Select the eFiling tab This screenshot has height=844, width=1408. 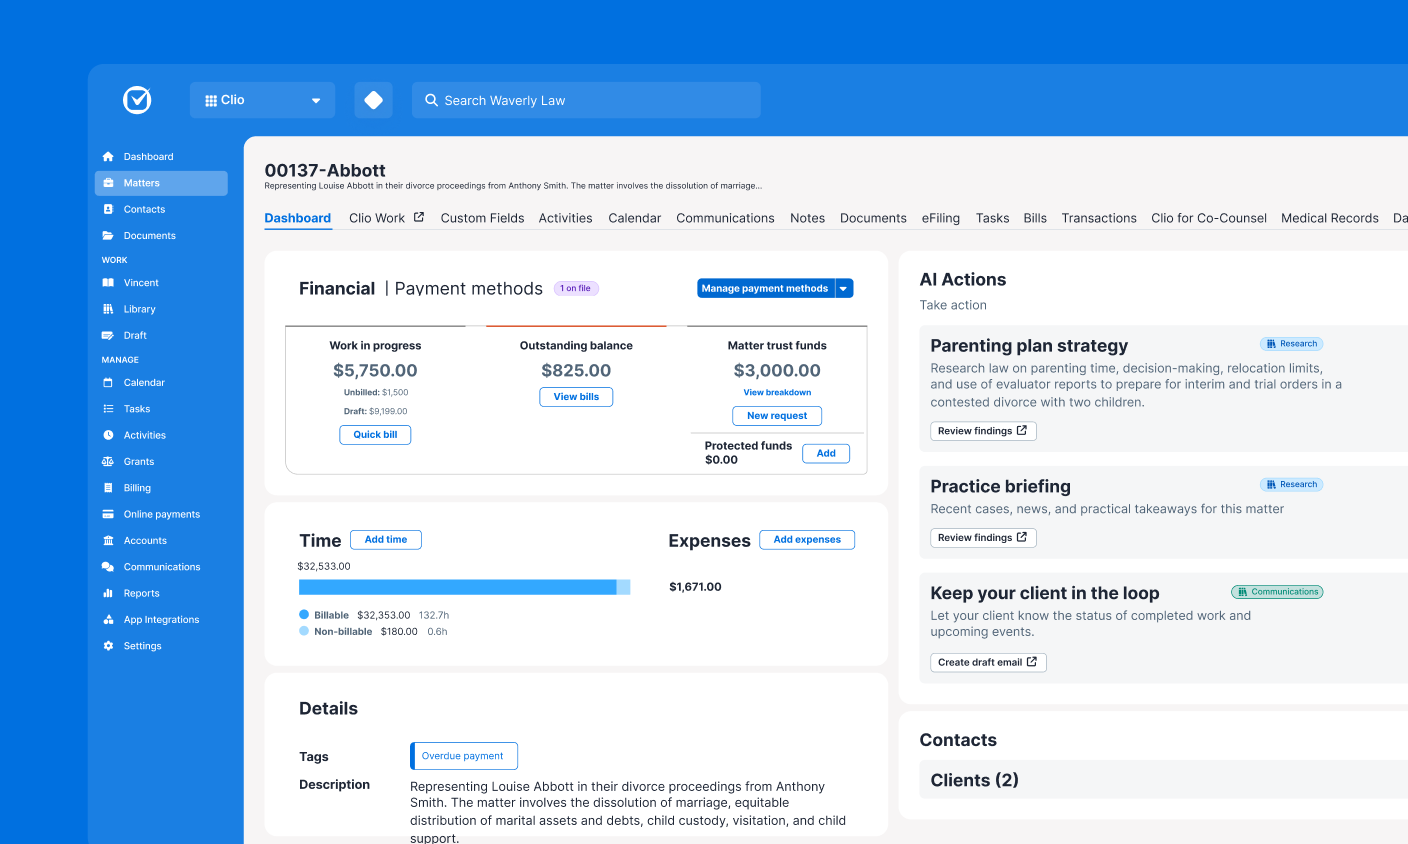point(941,218)
